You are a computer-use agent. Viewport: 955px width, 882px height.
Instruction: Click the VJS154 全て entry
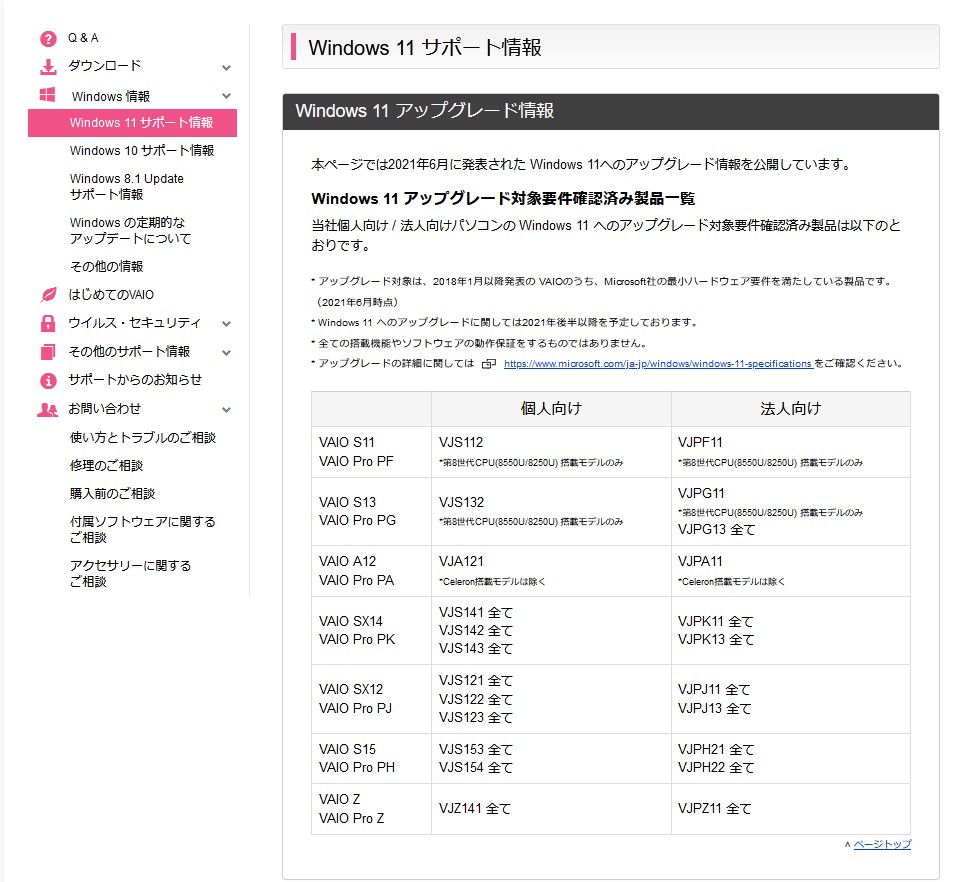pyautogui.click(x=476, y=767)
